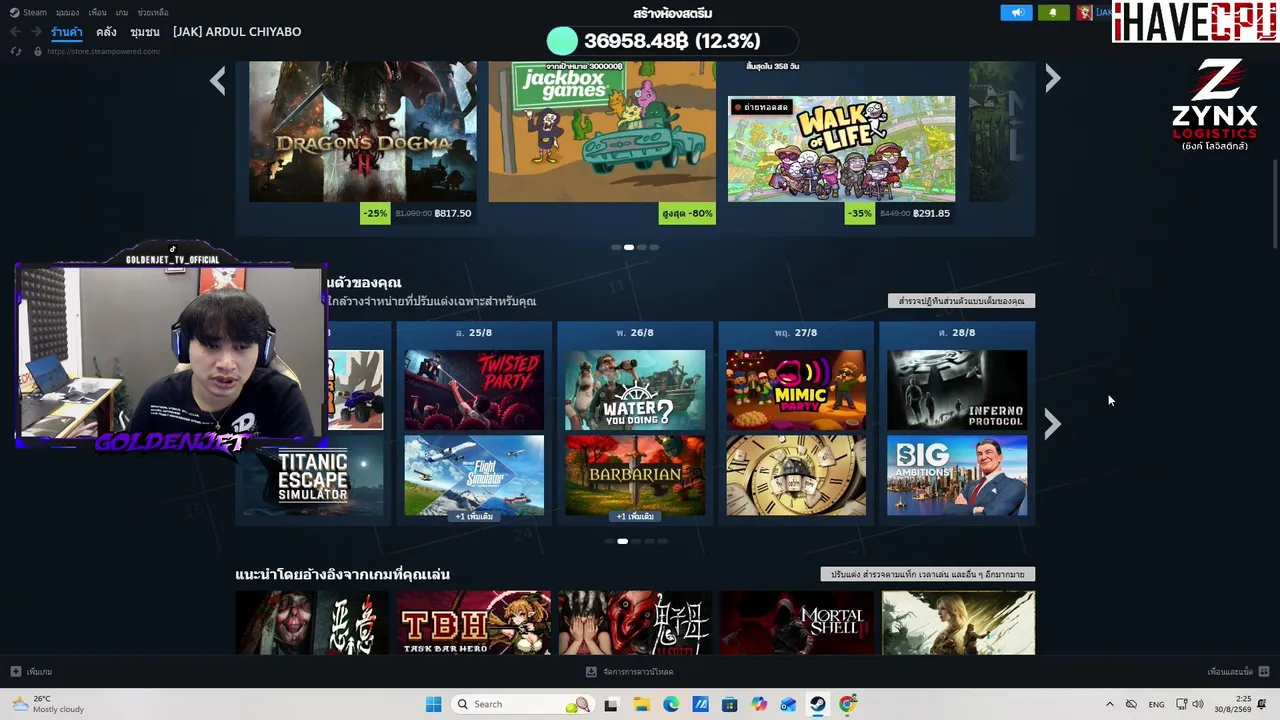Open the [JAK] ARDUL CHIYABO profile tab
Viewport: 1280px width, 720px height.
(x=237, y=32)
